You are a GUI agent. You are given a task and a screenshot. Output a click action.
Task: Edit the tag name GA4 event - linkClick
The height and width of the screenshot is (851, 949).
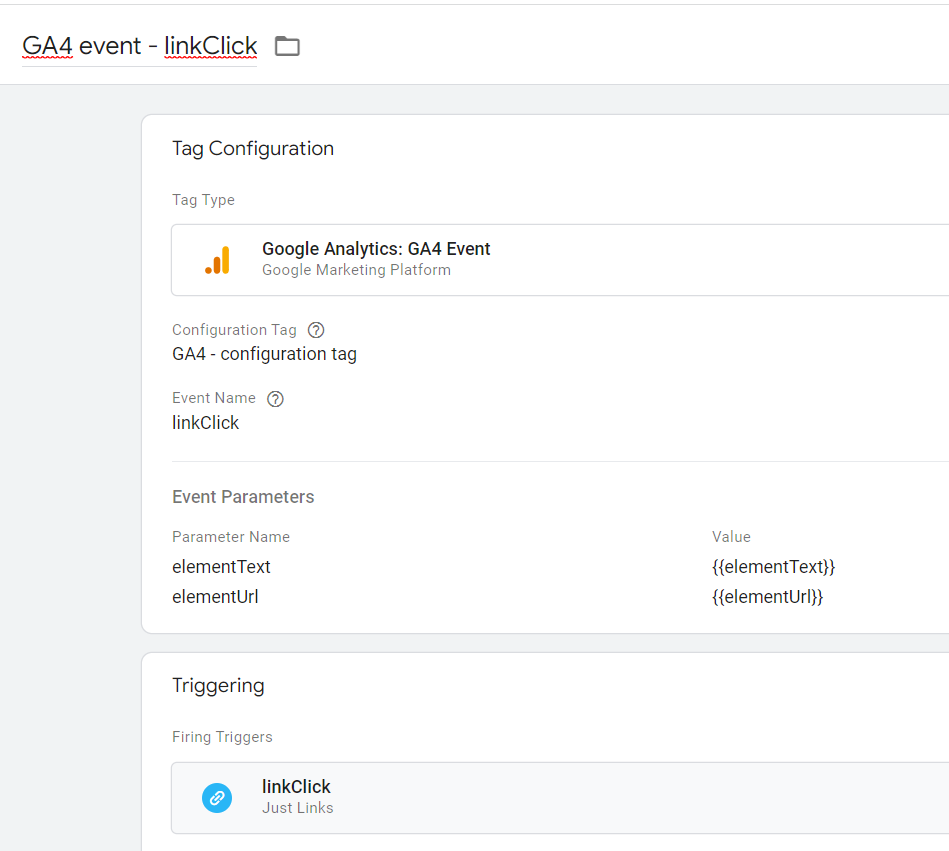[139, 46]
